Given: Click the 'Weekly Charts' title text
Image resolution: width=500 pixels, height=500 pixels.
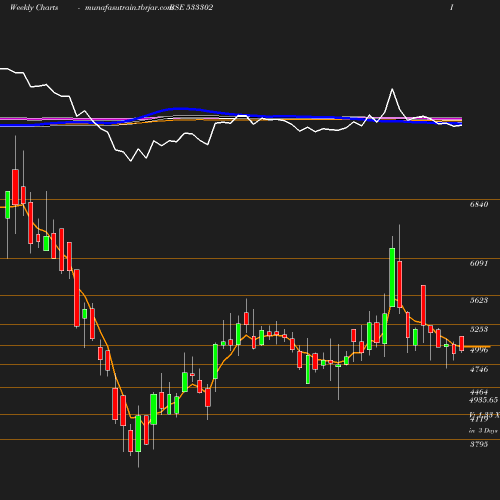Looking at the screenshot, I should tap(34, 7).
